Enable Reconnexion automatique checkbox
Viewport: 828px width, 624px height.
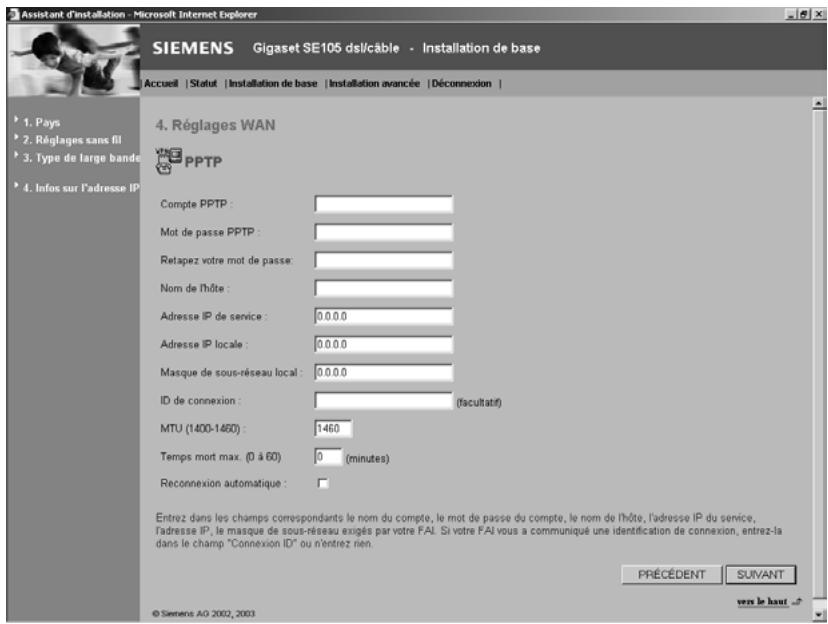coord(323,483)
